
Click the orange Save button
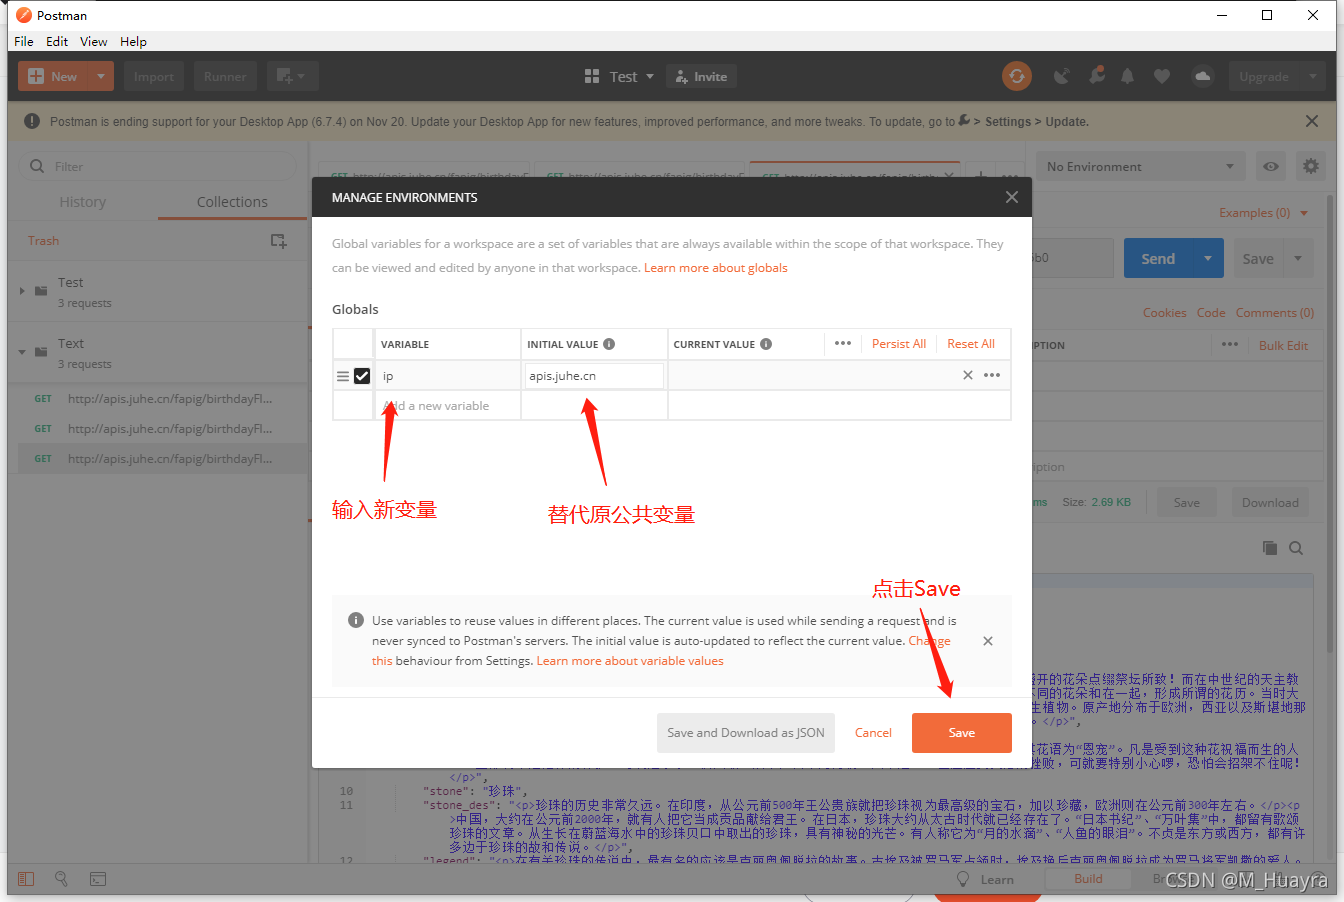pos(961,733)
